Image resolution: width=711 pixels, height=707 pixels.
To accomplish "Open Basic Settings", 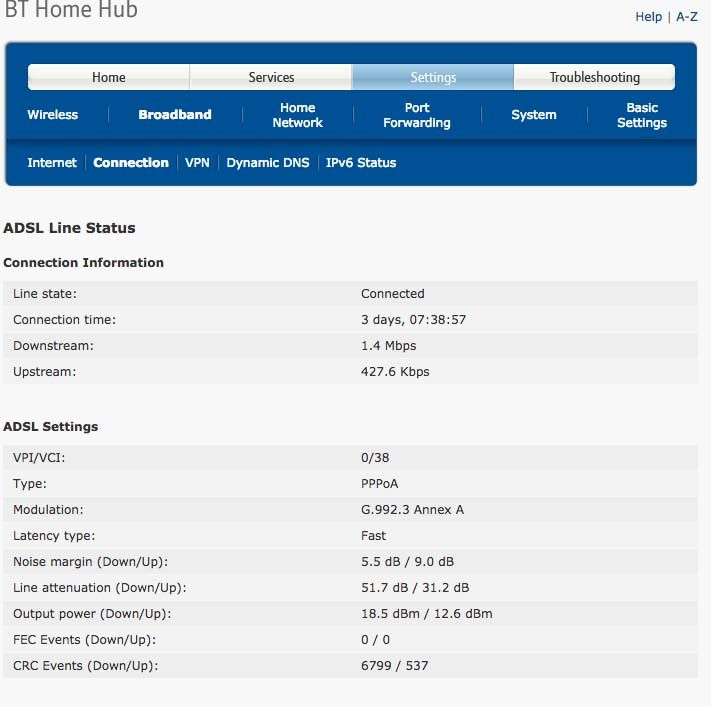I will tap(642, 115).
